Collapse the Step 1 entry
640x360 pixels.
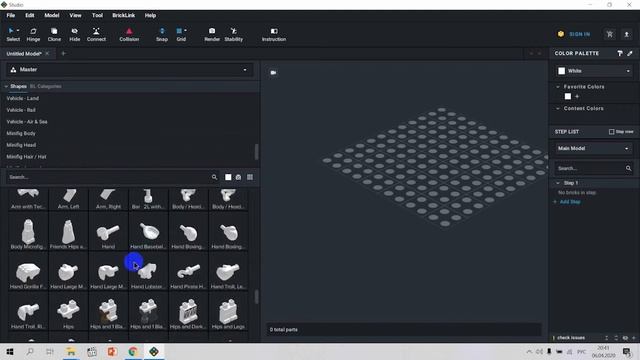click(558, 183)
